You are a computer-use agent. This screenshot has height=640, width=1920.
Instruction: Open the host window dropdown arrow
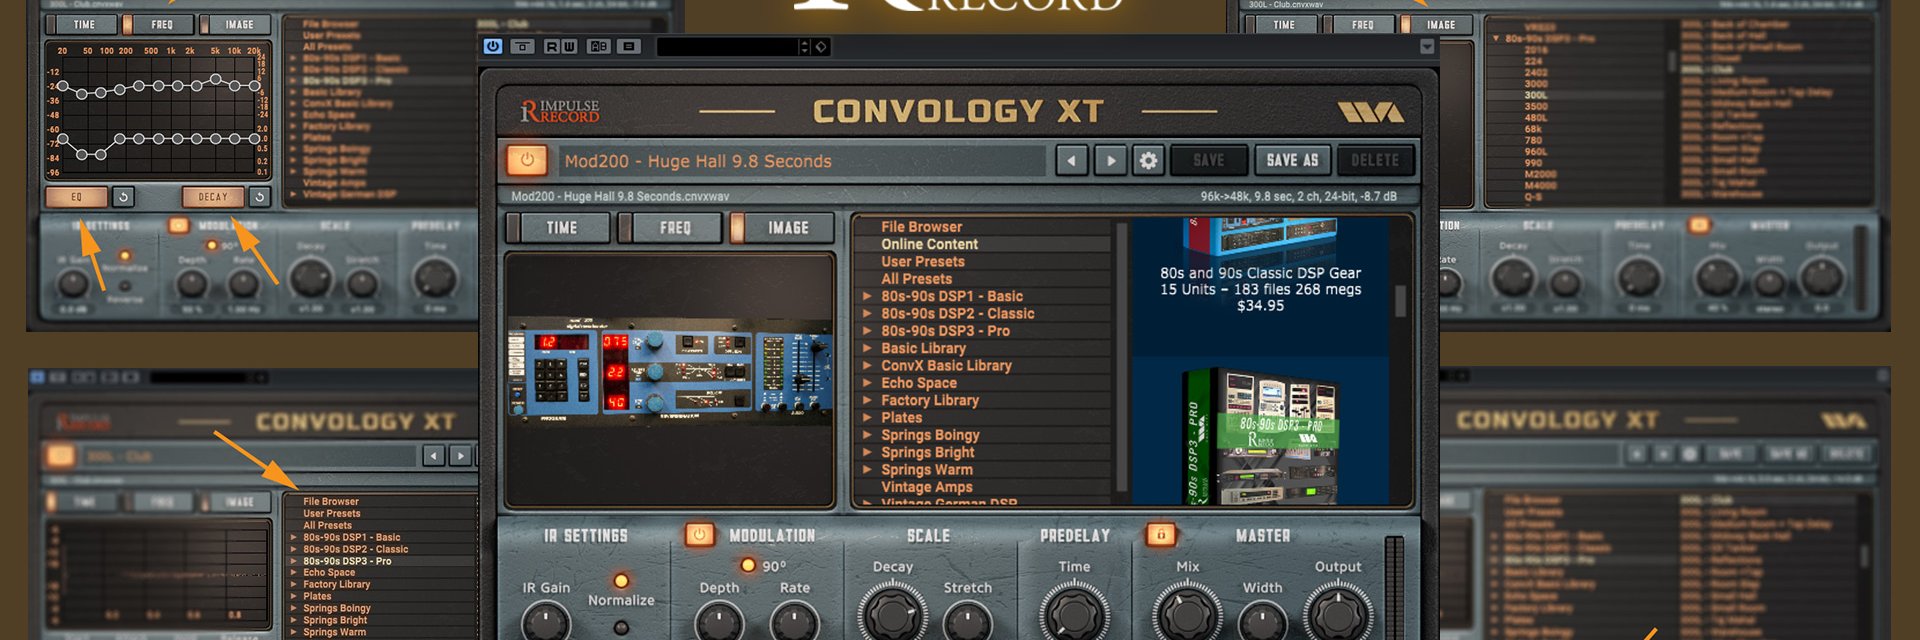tap(1427, 47)
